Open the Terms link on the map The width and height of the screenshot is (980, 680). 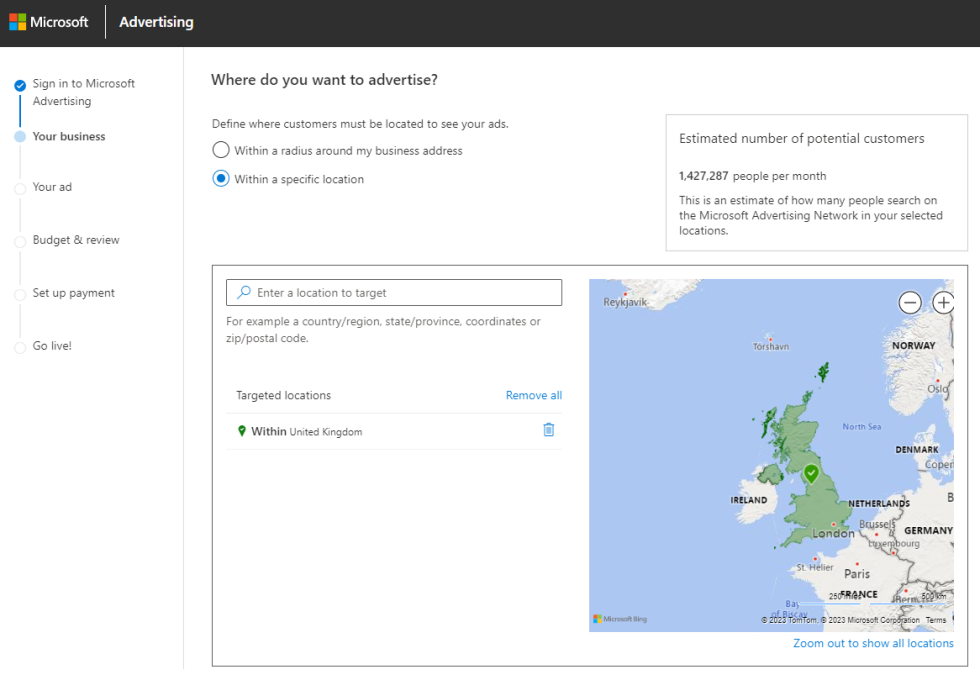[936, 620]
